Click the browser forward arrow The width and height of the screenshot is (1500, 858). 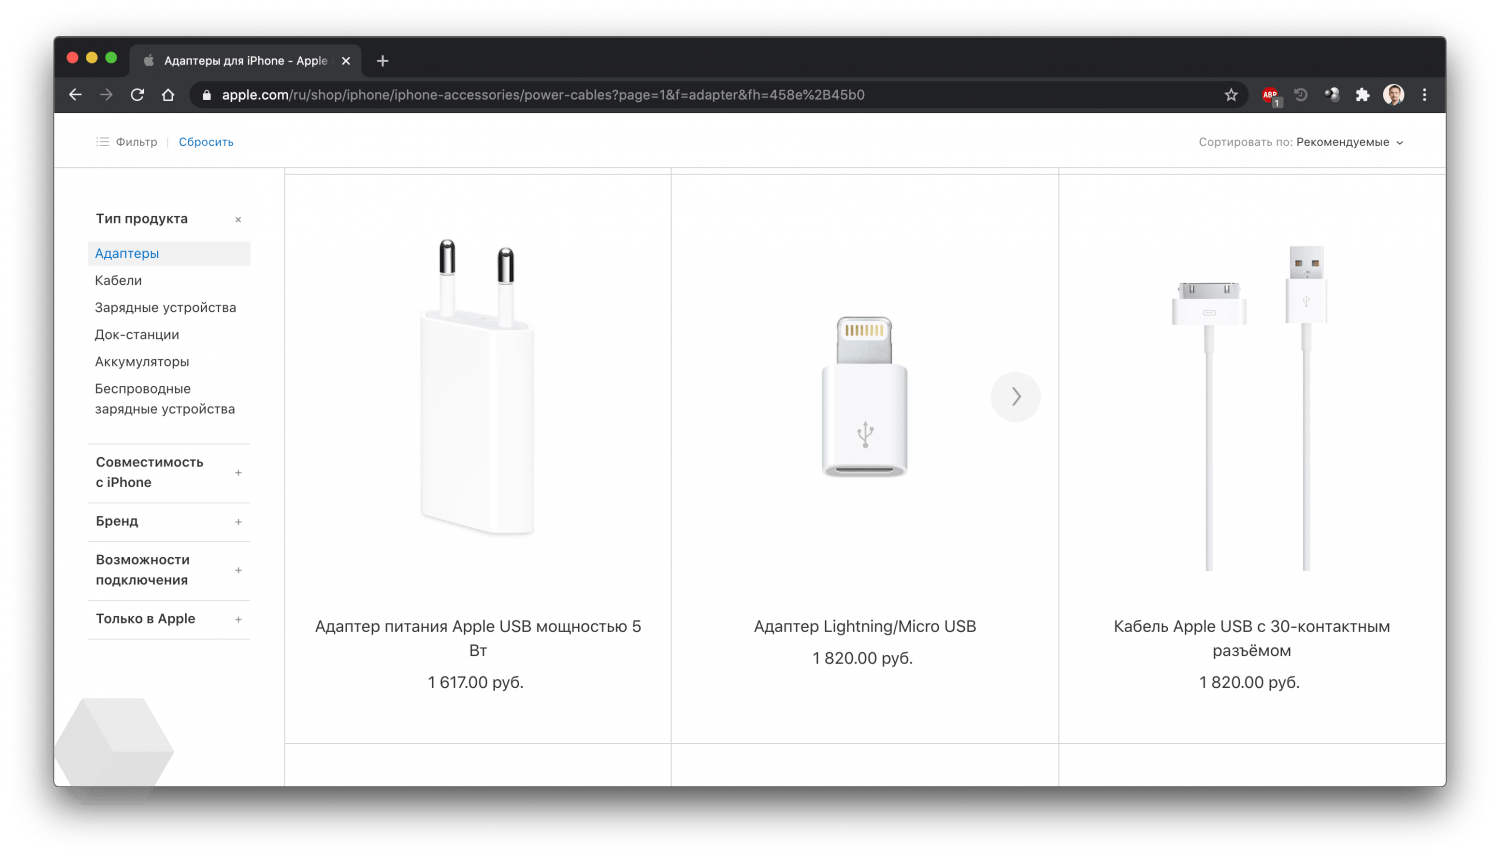pos(106,95)
